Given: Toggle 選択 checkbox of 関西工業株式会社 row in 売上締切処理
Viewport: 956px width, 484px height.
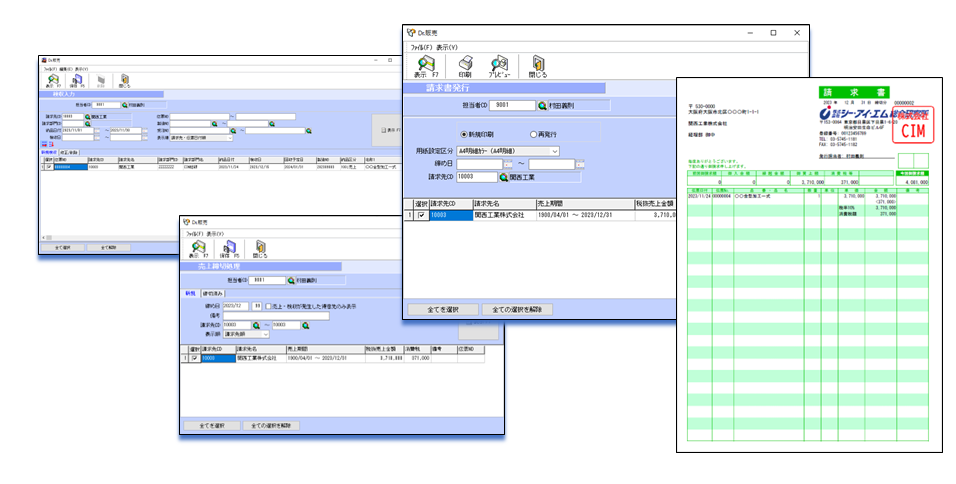Looking at the screenshot, I should (194, 358).
